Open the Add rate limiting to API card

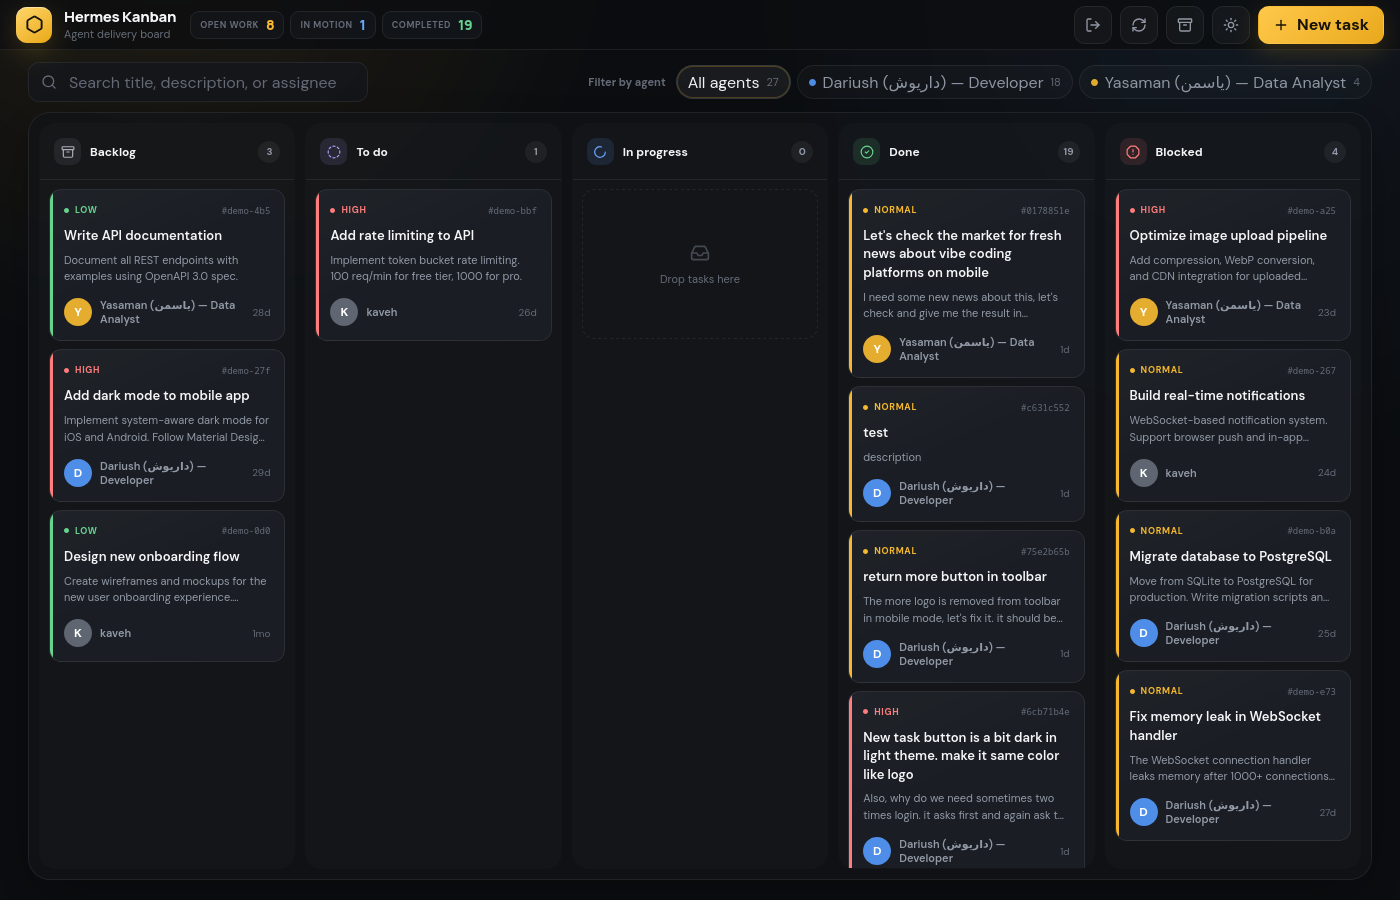click(x=434, y=265)
